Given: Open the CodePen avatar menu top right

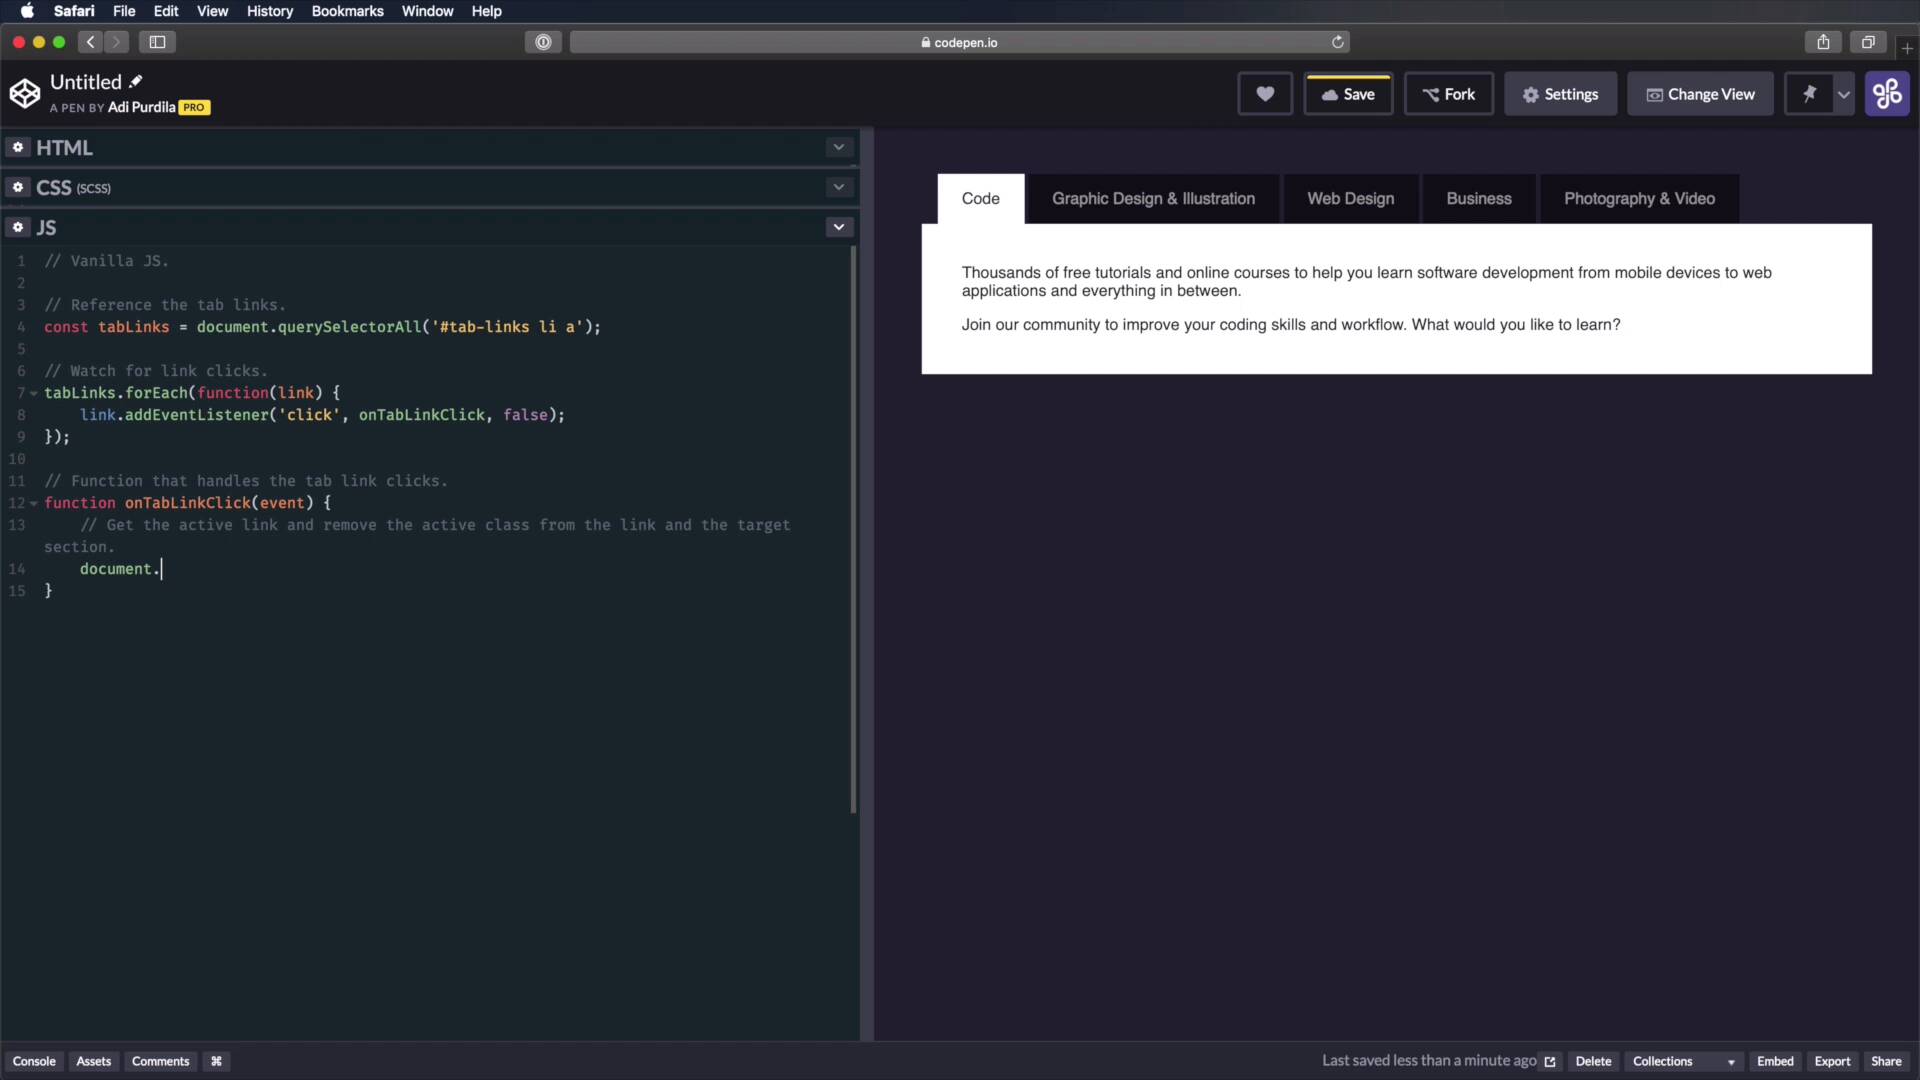Looking at the screenshot, I should [x=1888, y=93].
